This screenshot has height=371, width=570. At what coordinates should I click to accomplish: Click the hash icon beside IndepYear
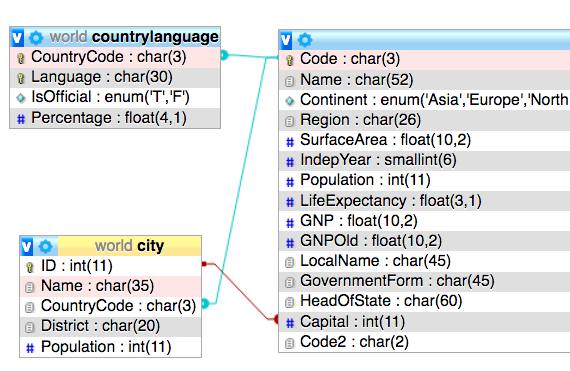290,162
